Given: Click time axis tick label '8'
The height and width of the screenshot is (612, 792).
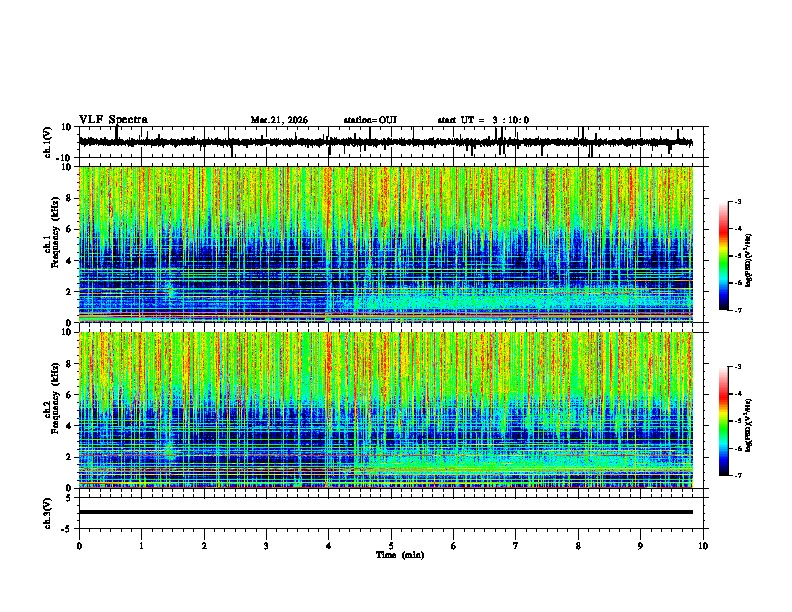Looking at the screenshot, I should (x=578, y=546).
